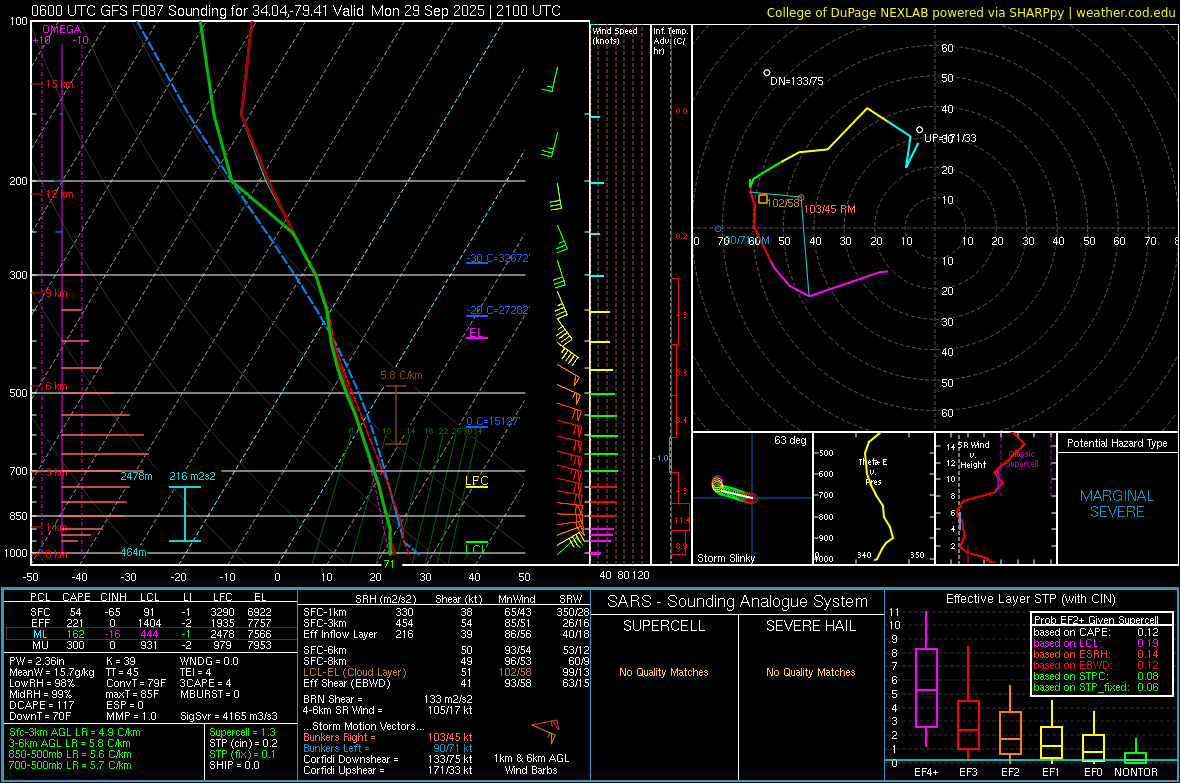Viewport: 1180px width, 783px height.
Task: Click the Wind Speed (knots) header
Action: pyautogui.click(x=615, y=35)
